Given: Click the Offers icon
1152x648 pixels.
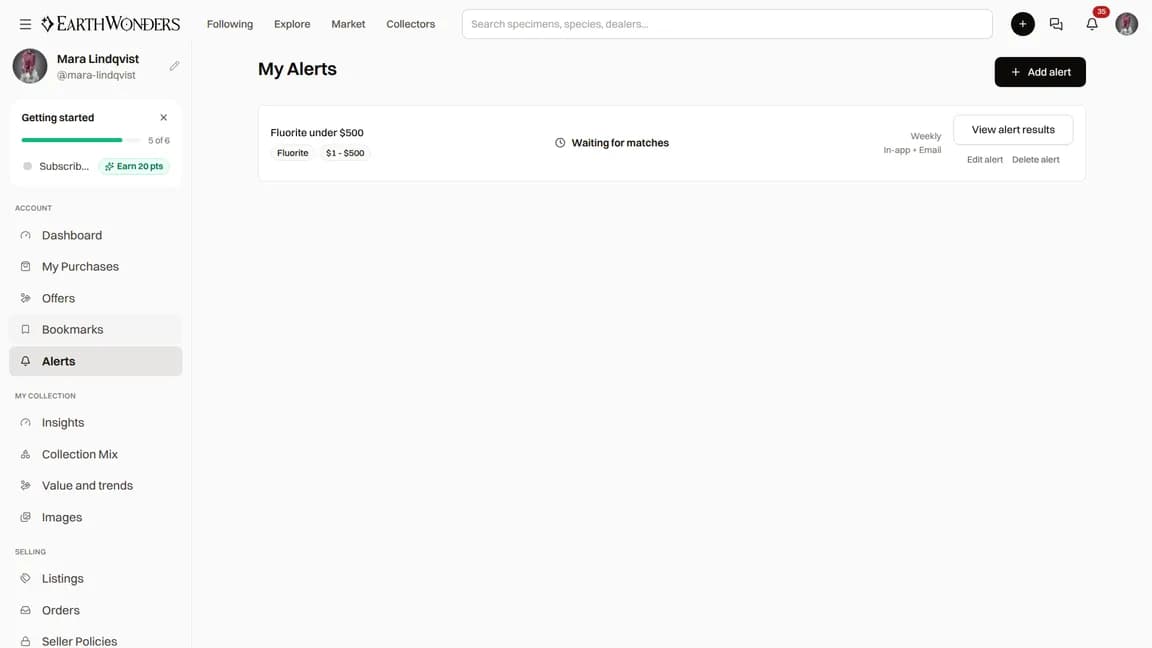Looking at the screenshot, I should [26, 298].
